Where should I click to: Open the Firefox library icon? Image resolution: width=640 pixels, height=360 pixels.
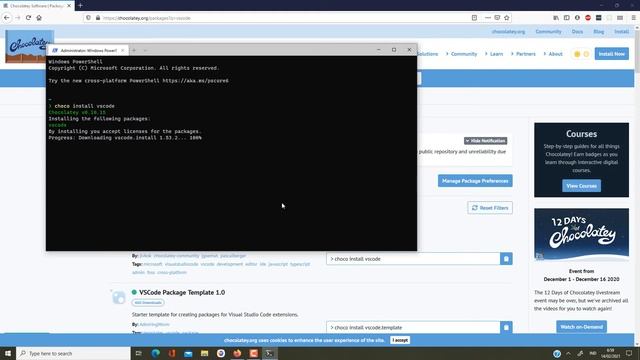(x=556, y=18)
